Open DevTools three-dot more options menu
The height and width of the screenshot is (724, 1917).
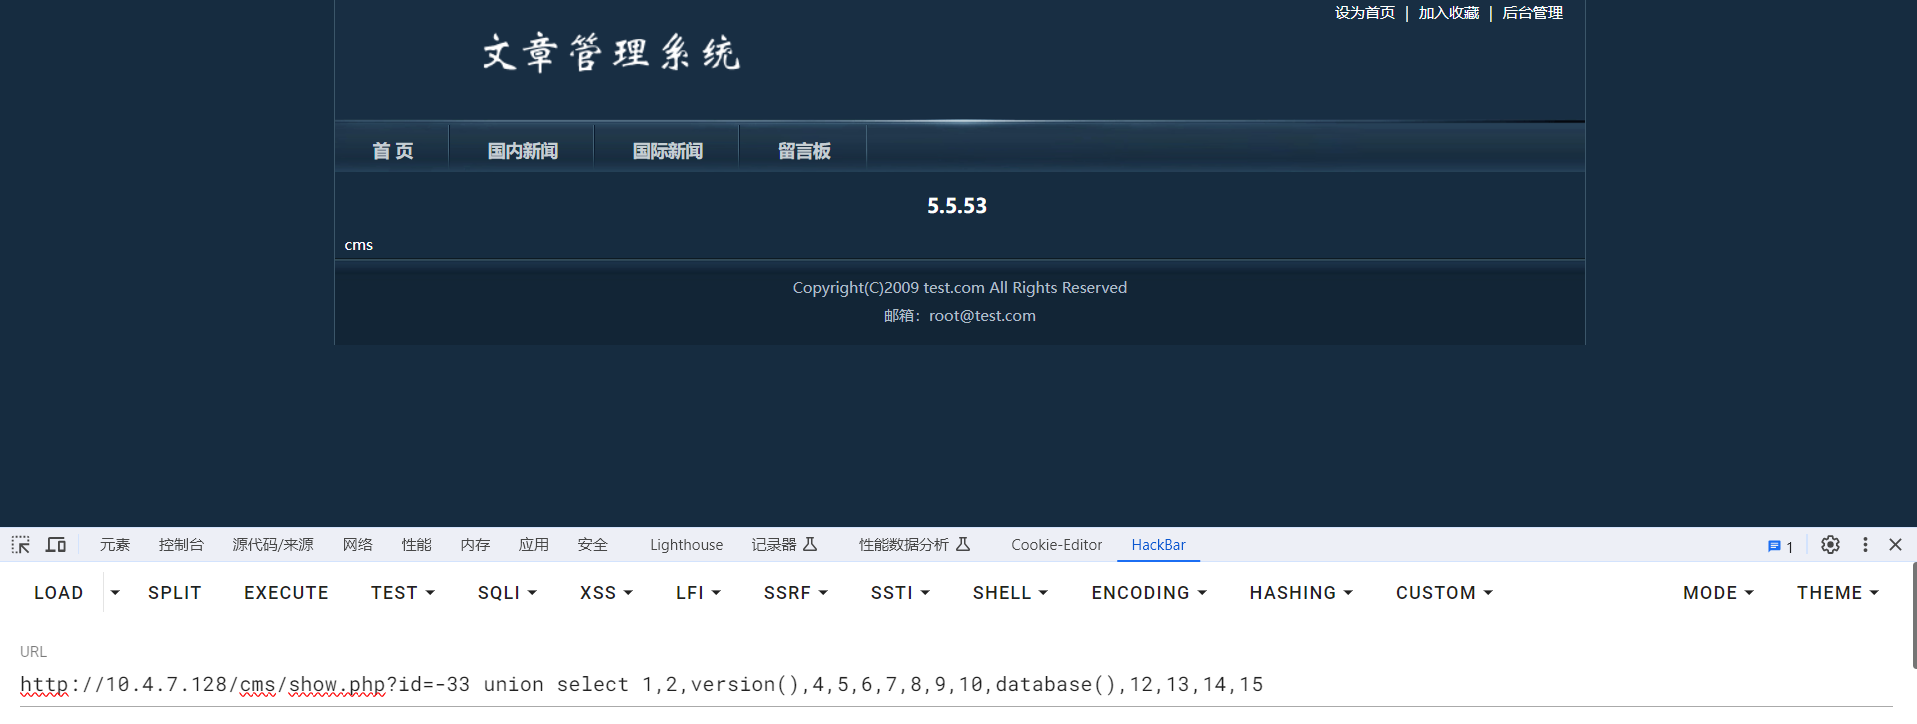[1865, 545]
